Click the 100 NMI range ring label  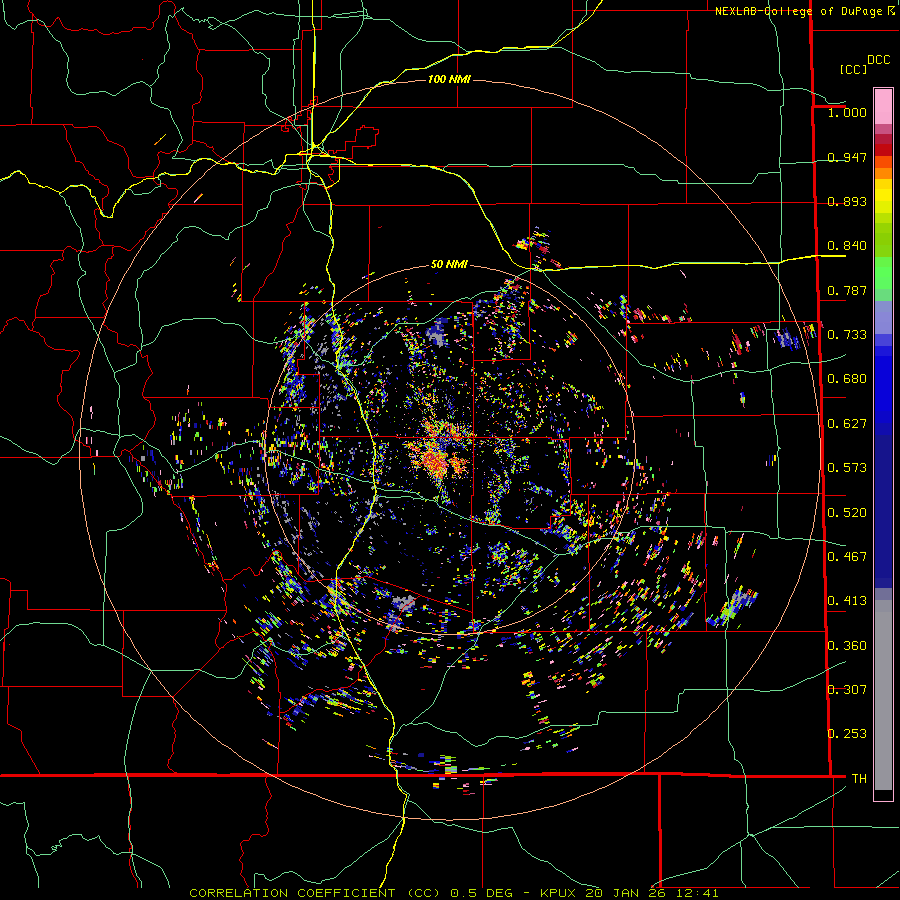click(x=449, y=79)
